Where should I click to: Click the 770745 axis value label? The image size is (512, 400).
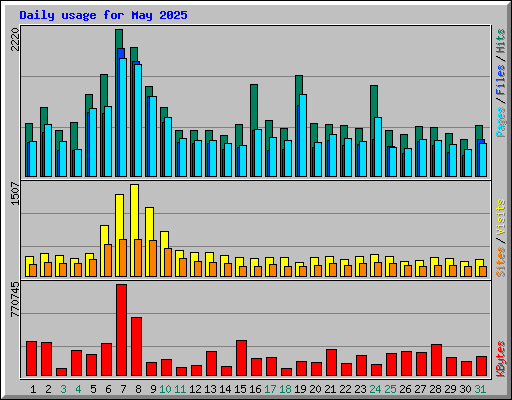[x=15, y=299]
